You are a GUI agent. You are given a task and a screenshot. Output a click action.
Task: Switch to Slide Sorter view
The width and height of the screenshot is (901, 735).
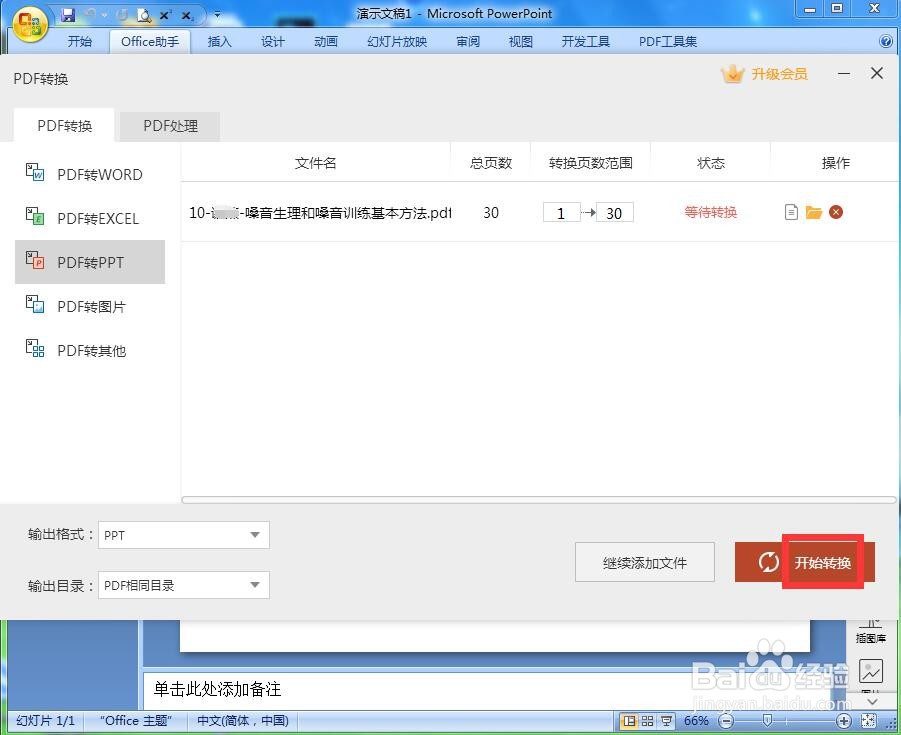[x=648, y=720]
